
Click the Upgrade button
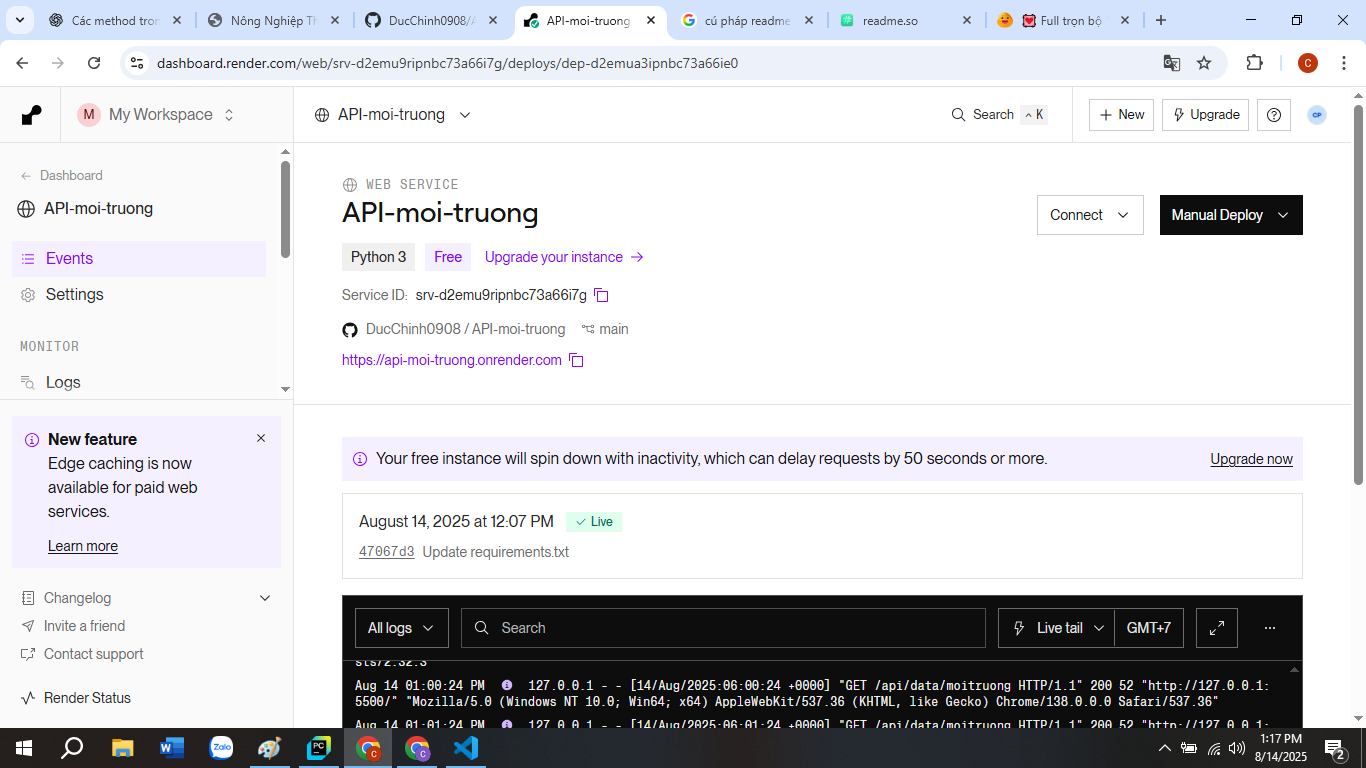(1205, 115)
